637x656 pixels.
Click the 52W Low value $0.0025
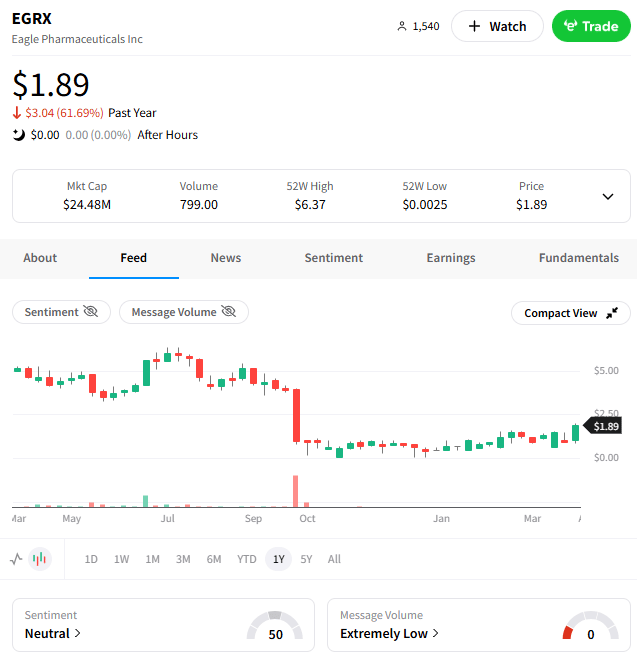(425, 205)
